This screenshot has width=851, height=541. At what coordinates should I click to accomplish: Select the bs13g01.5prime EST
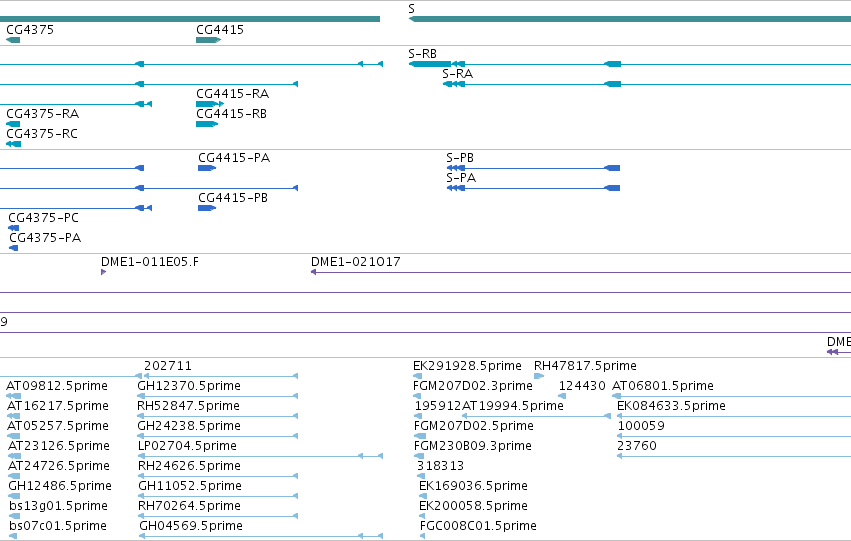58,506
